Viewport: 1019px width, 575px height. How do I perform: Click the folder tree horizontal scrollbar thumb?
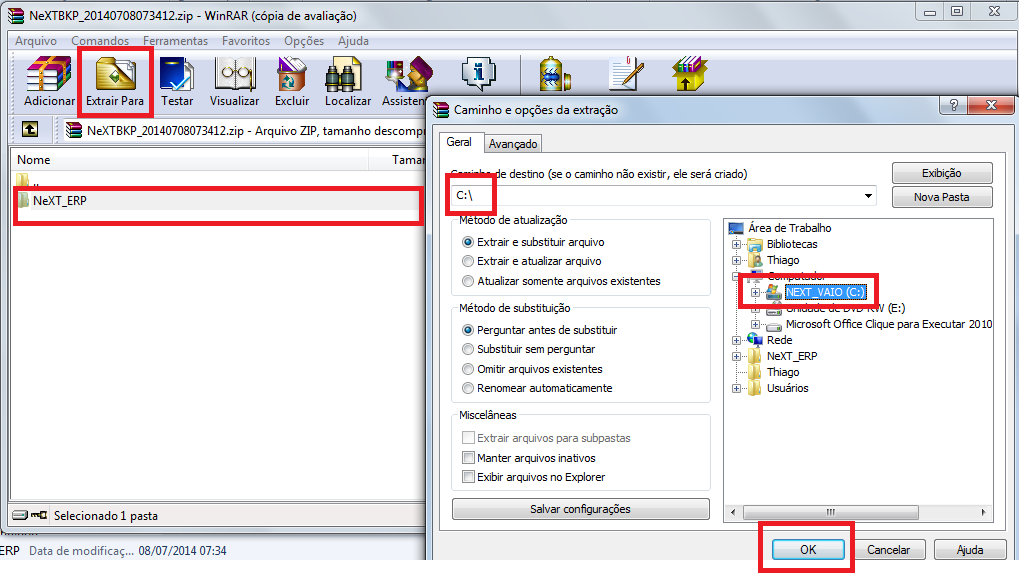(831, 512)
